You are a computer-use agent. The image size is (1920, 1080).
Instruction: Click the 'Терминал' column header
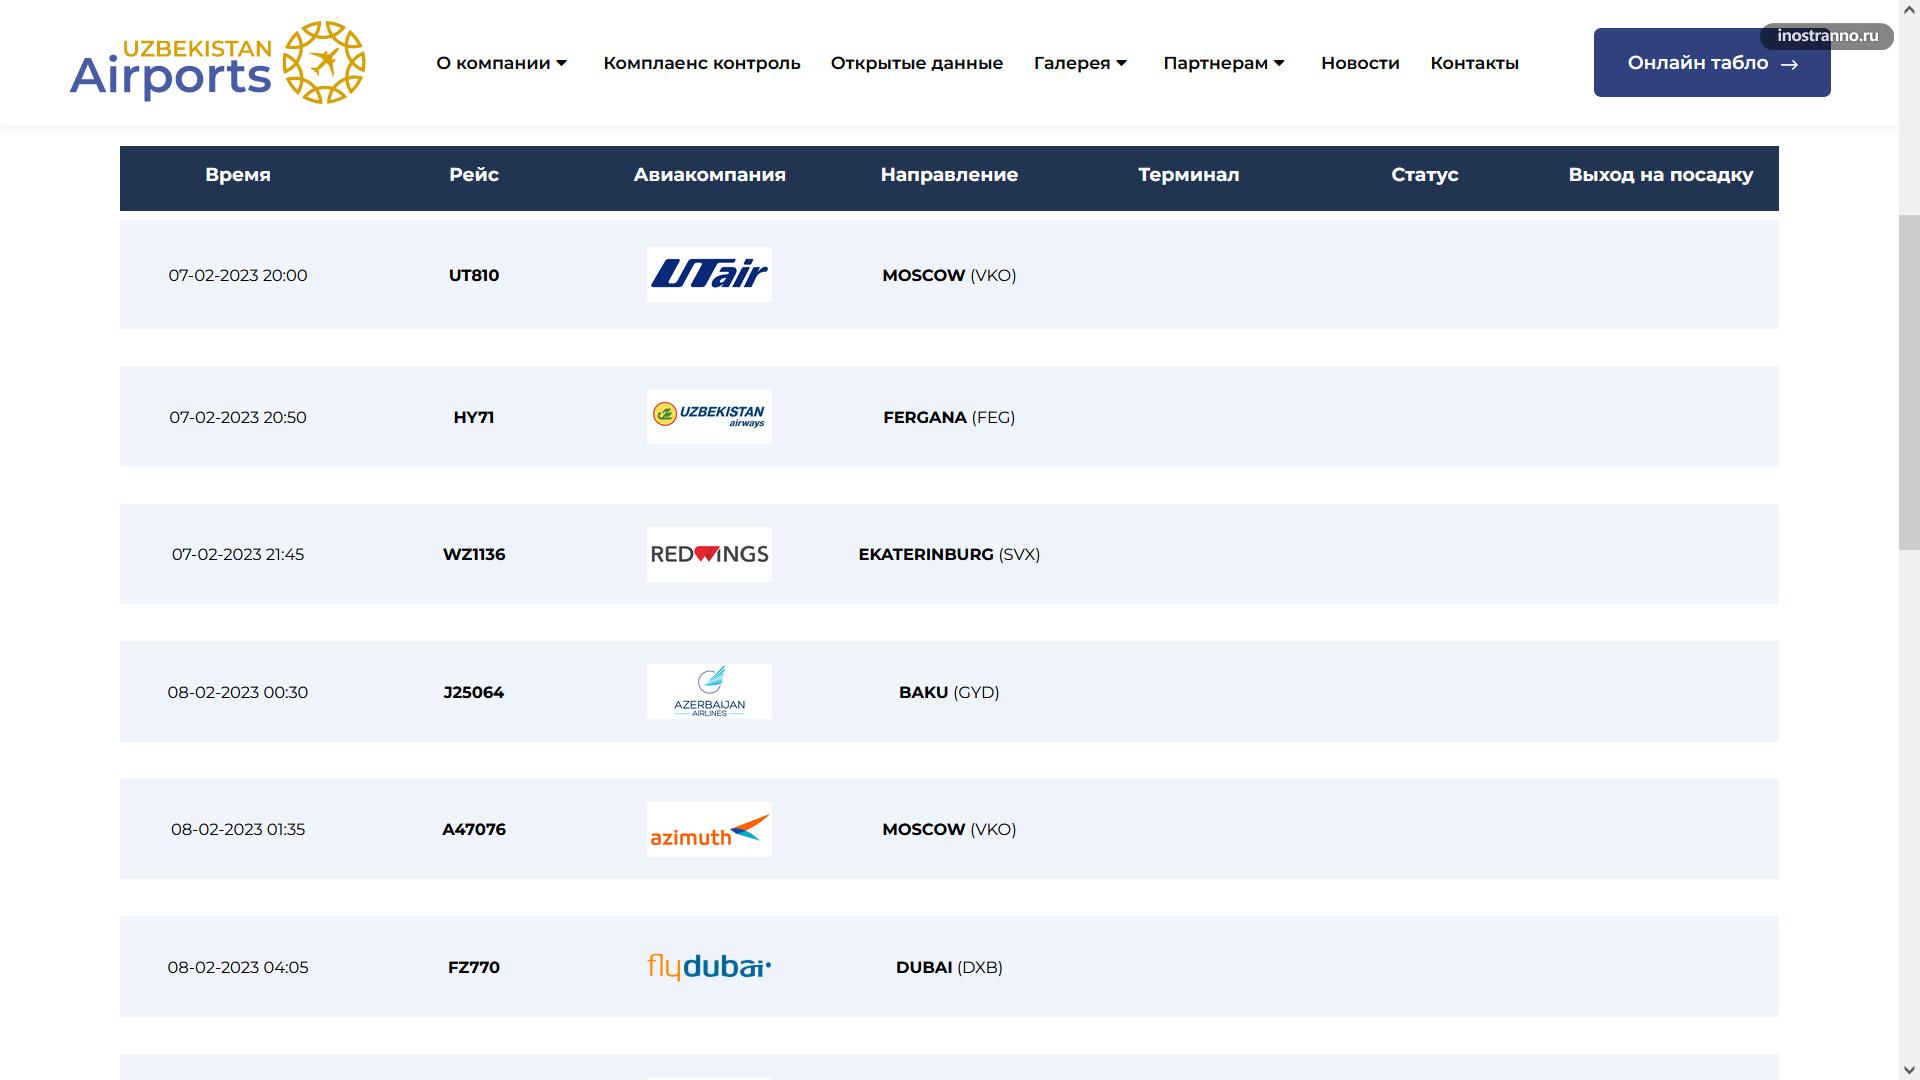click(1189, 175)
